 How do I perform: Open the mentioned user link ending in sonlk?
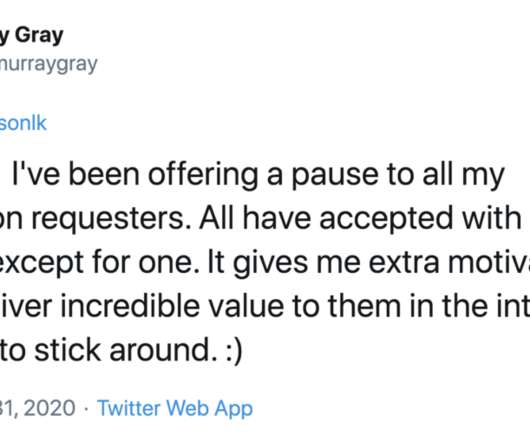coord(23,123)
